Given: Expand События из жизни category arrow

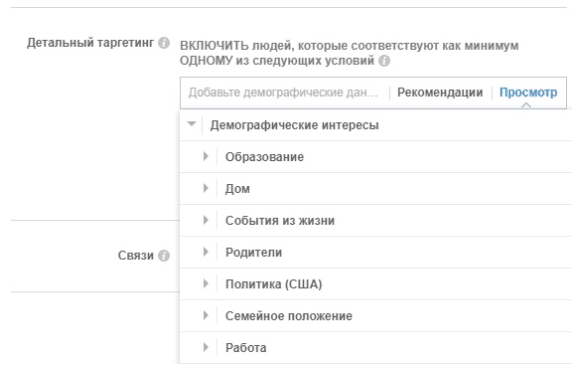Looking at the screenshot, I should tap(206, 220).
